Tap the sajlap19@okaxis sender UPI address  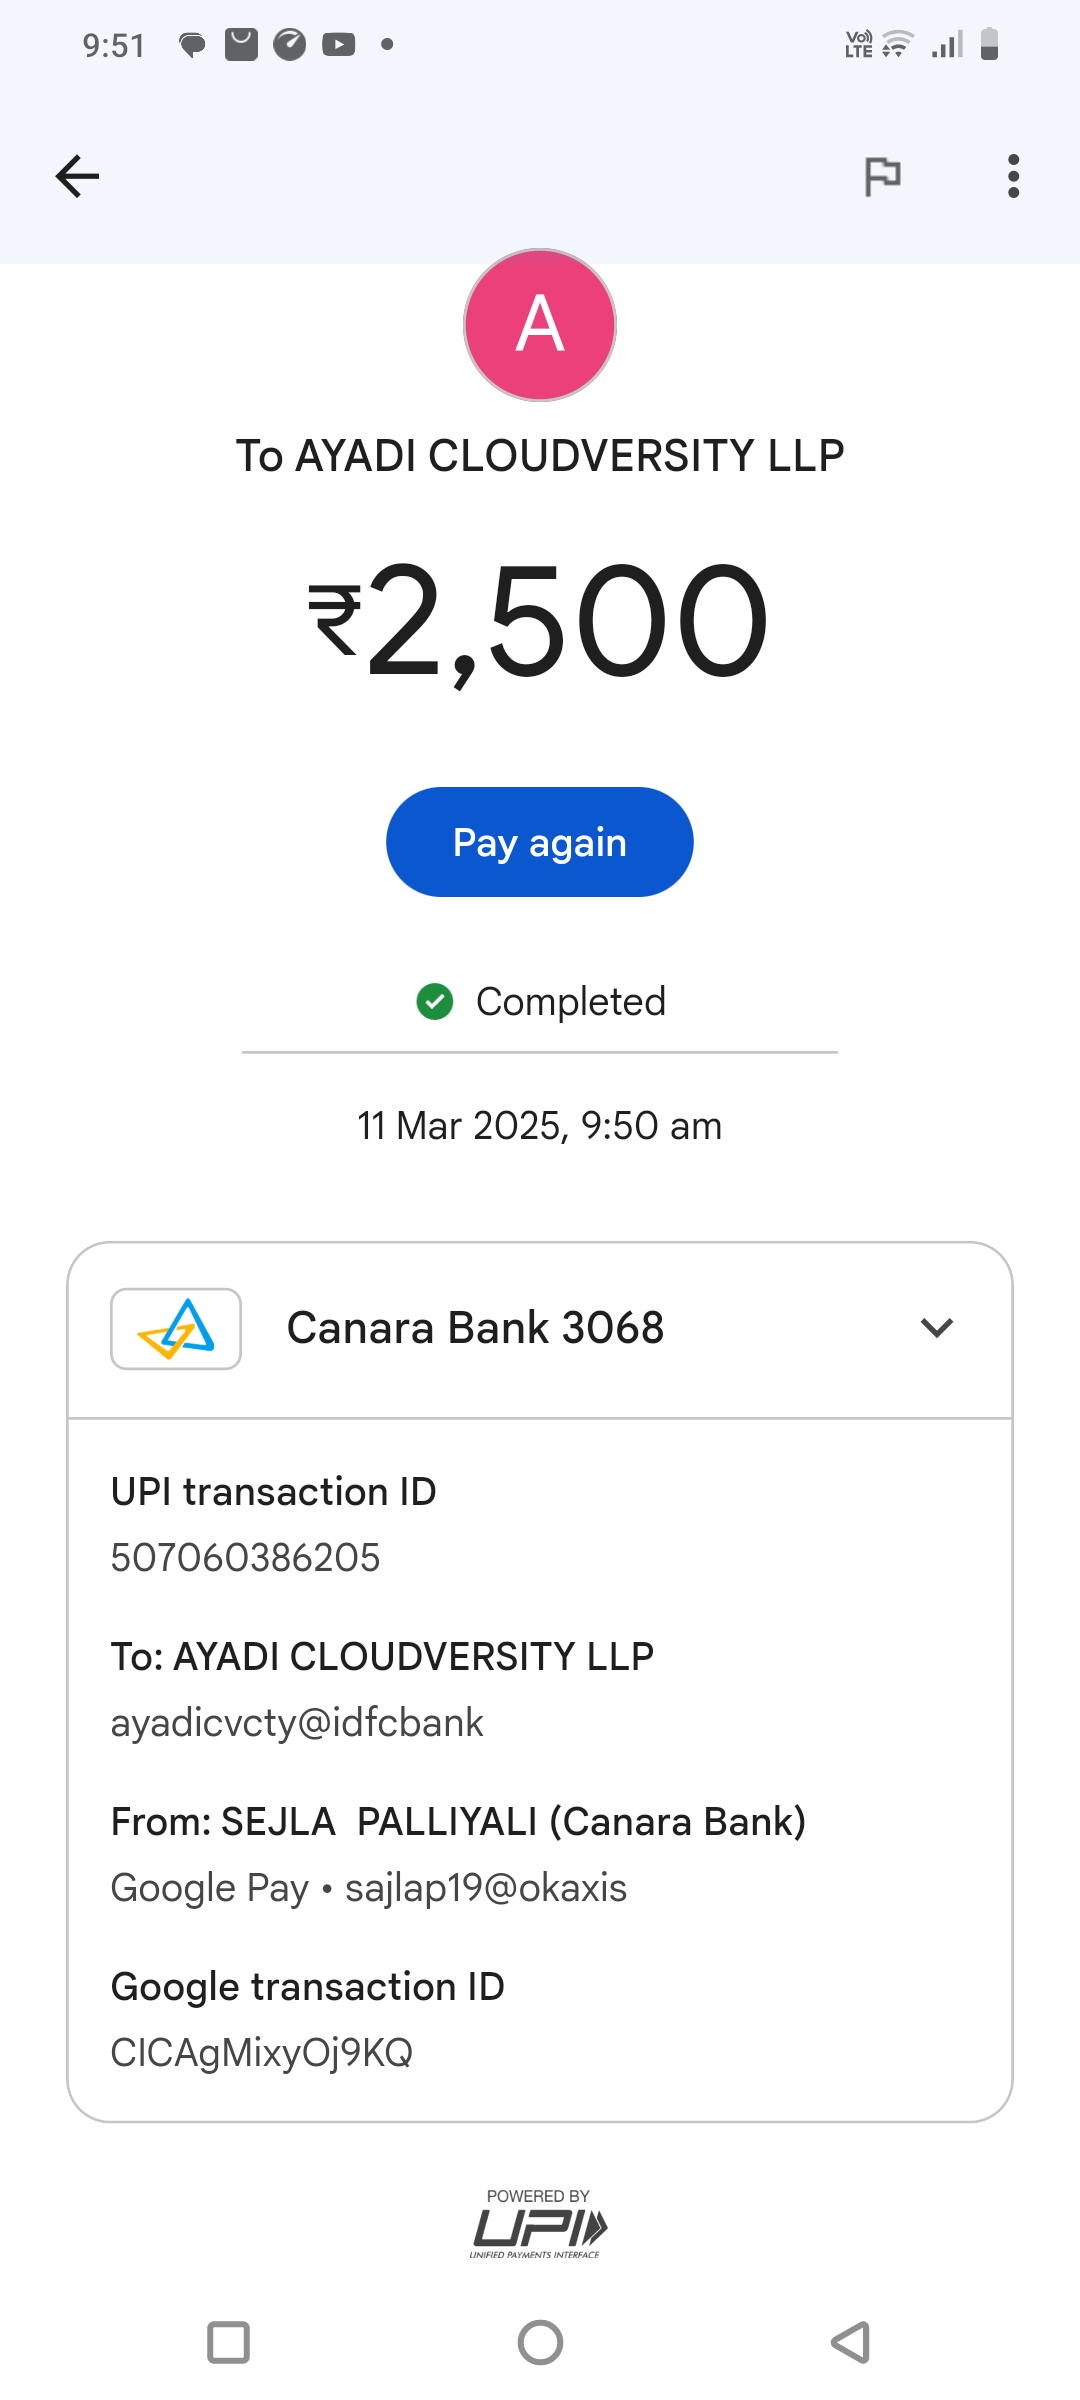(x=486, y=1888)
